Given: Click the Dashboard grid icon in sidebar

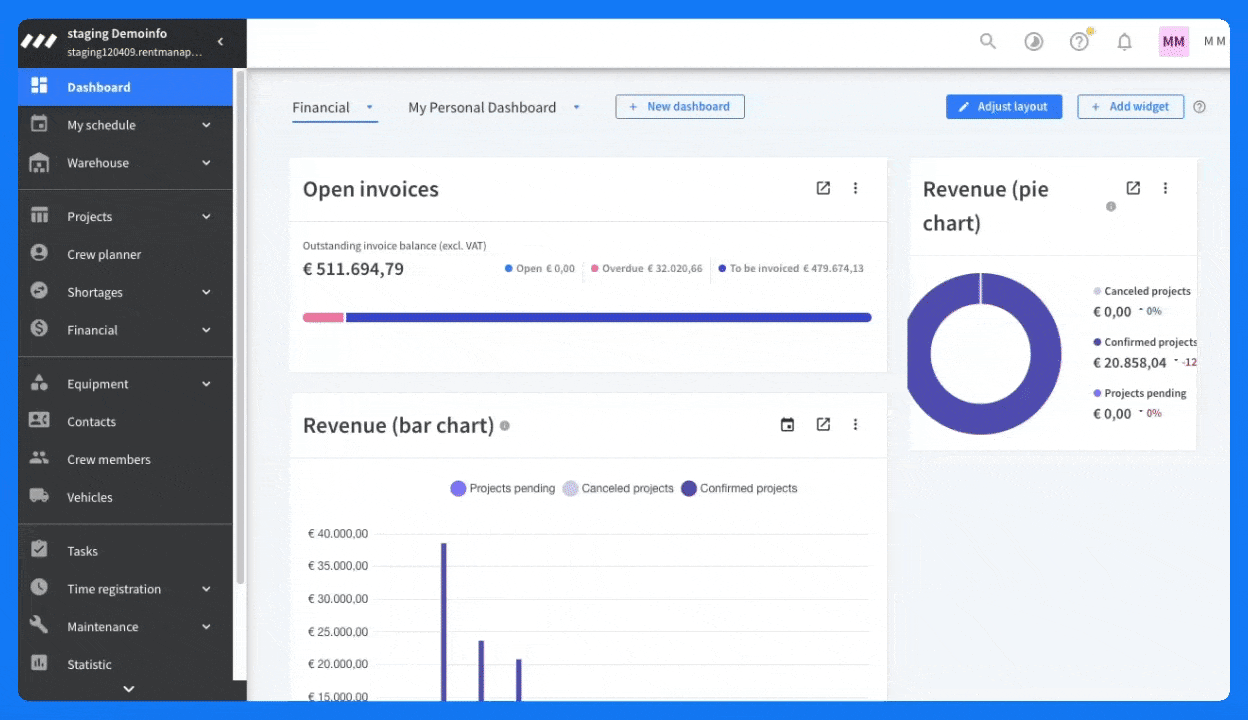Looking at the screenshot, I should [x=39, y=86].
